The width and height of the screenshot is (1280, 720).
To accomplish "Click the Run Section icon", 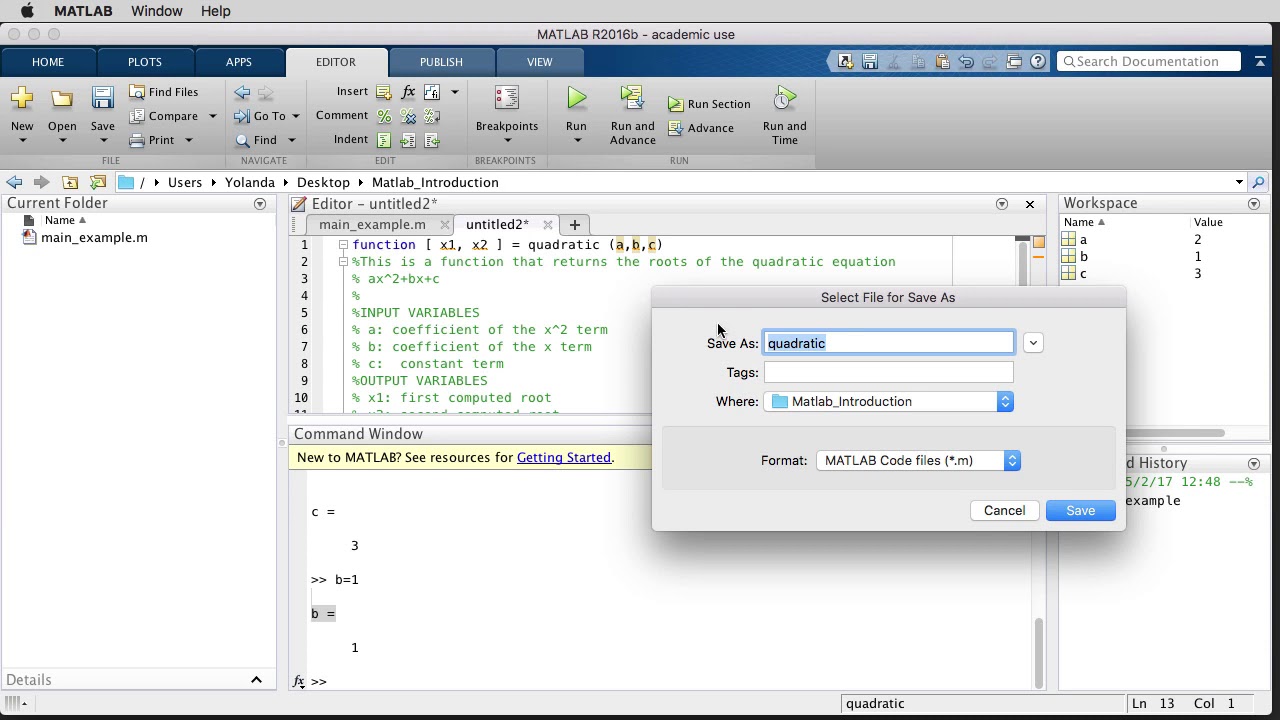I will [x=676, y=104].
